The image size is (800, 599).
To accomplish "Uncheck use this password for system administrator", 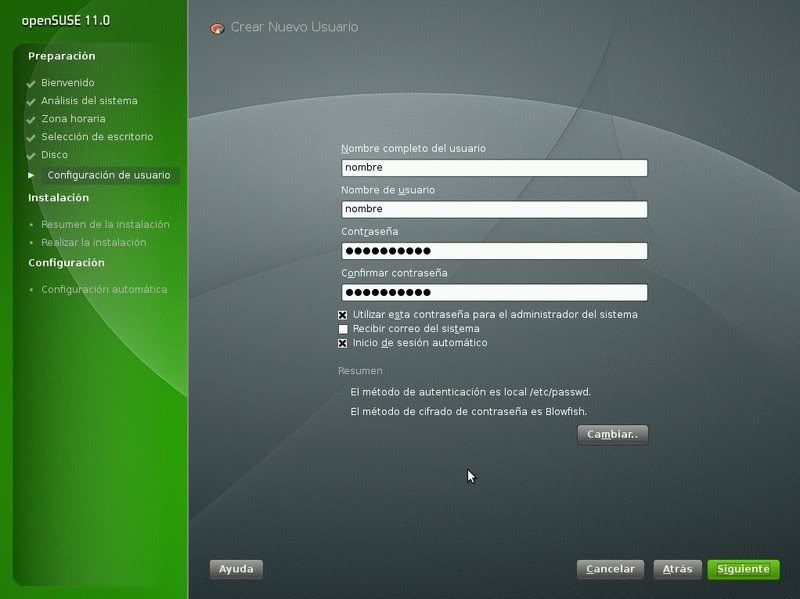I will tap(343, 315).
